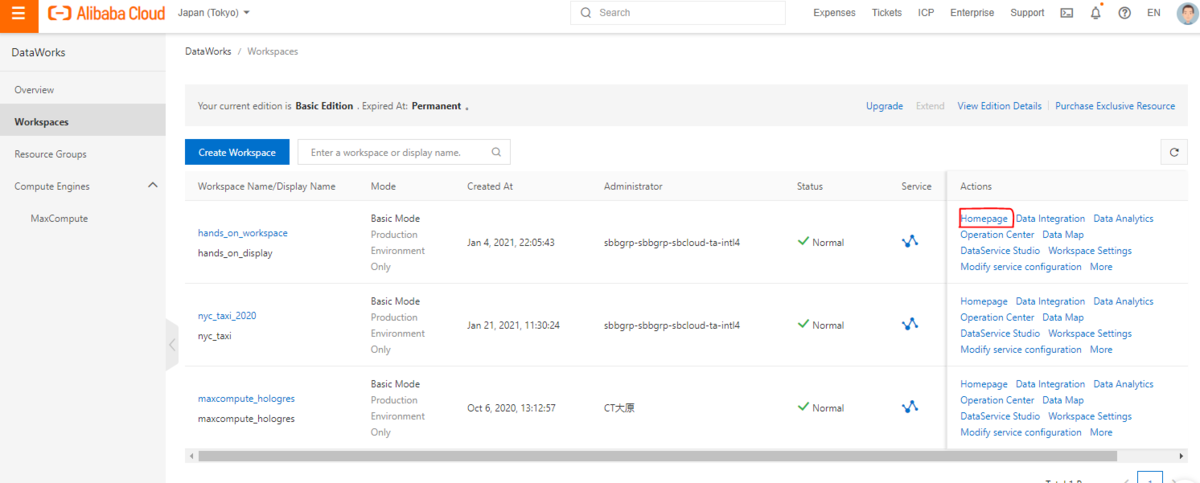Select Workspaces in the sidebar

[83, 122]
